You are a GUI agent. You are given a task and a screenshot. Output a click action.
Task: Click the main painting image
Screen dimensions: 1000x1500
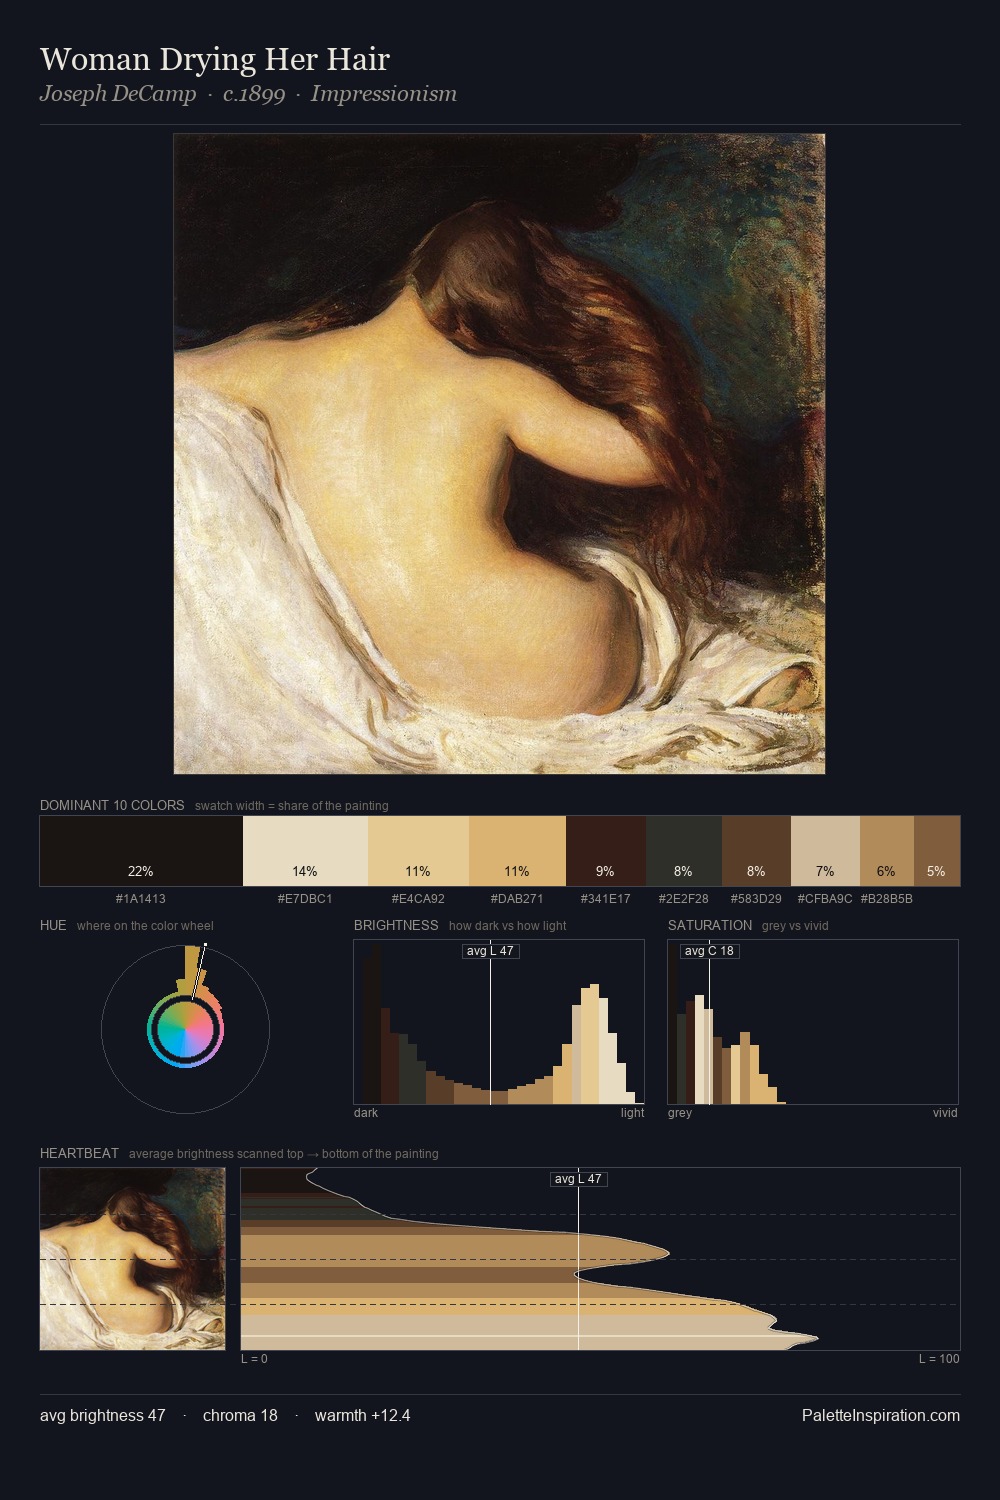499,454
